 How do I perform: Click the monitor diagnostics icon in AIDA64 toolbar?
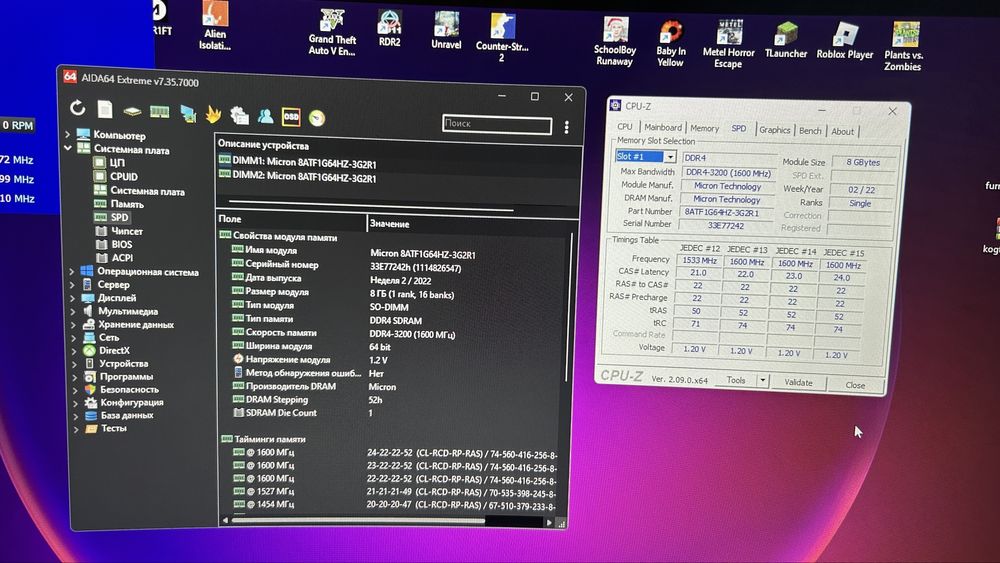click(x=188, y=113)
